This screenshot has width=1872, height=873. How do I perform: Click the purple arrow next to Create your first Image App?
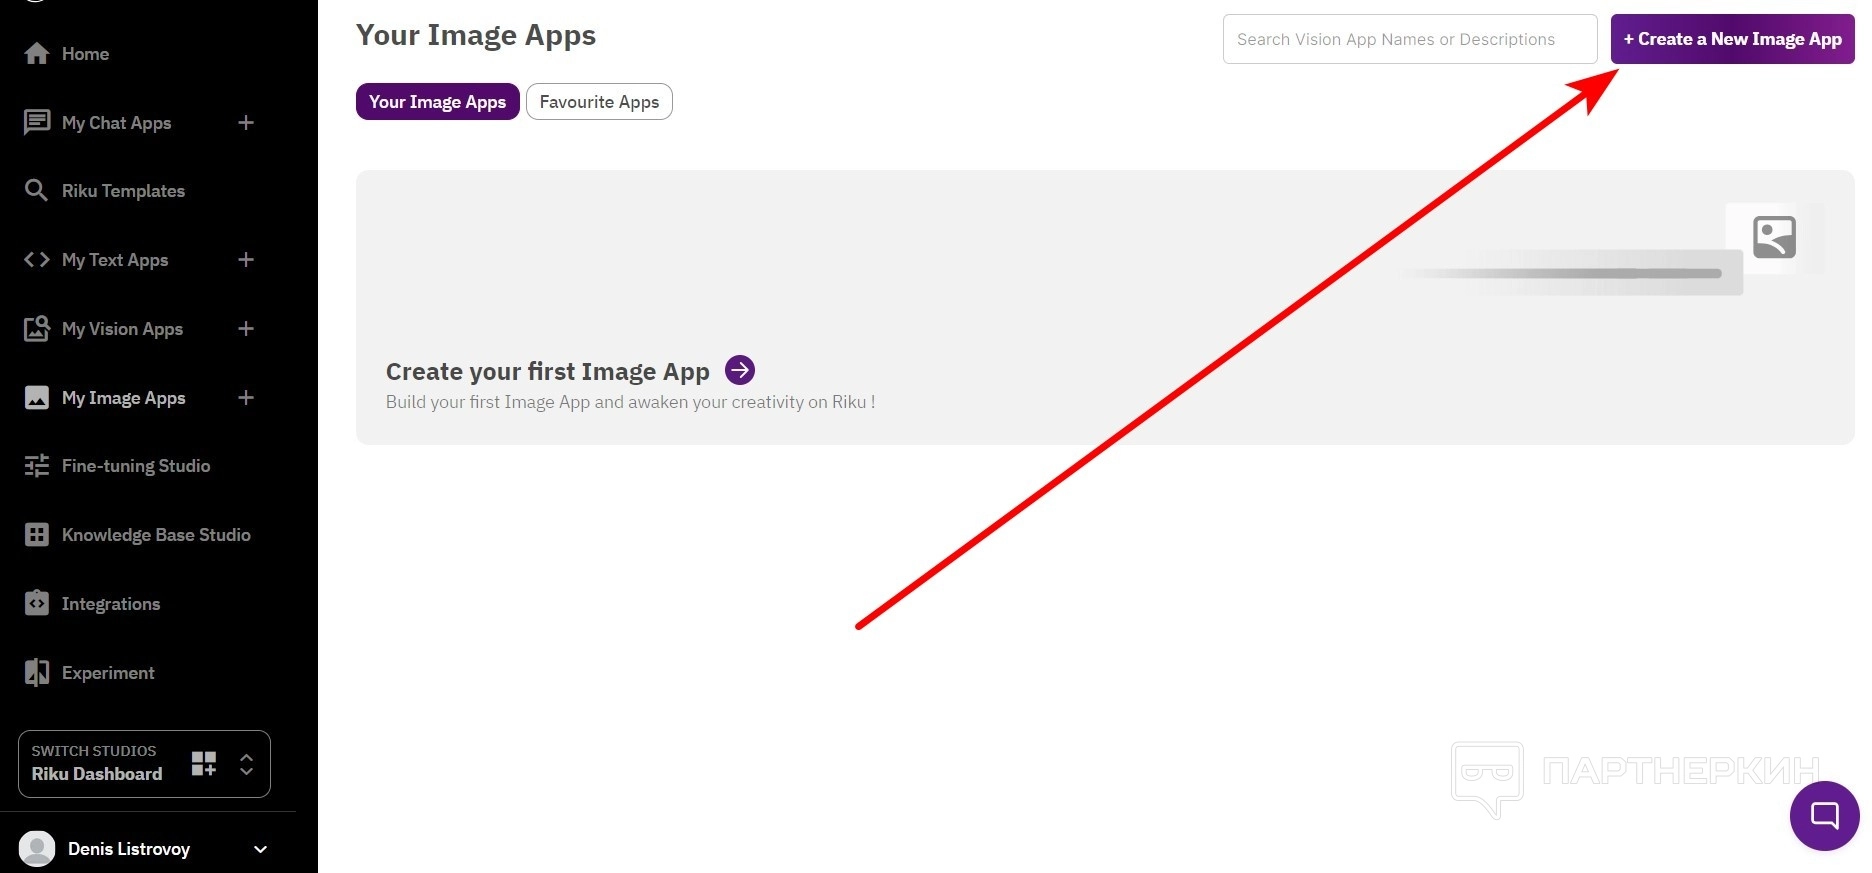pyautogui.click(x=740, y=370)
